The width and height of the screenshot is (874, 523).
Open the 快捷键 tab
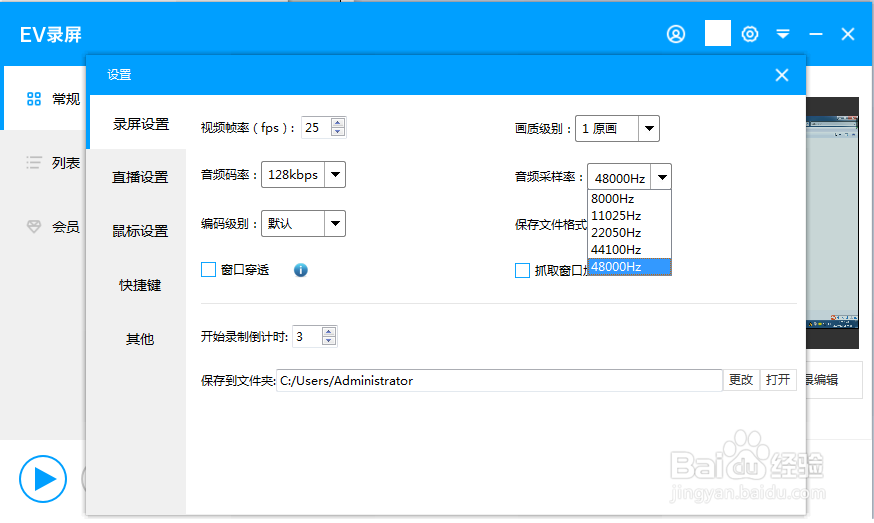point(138,285)
